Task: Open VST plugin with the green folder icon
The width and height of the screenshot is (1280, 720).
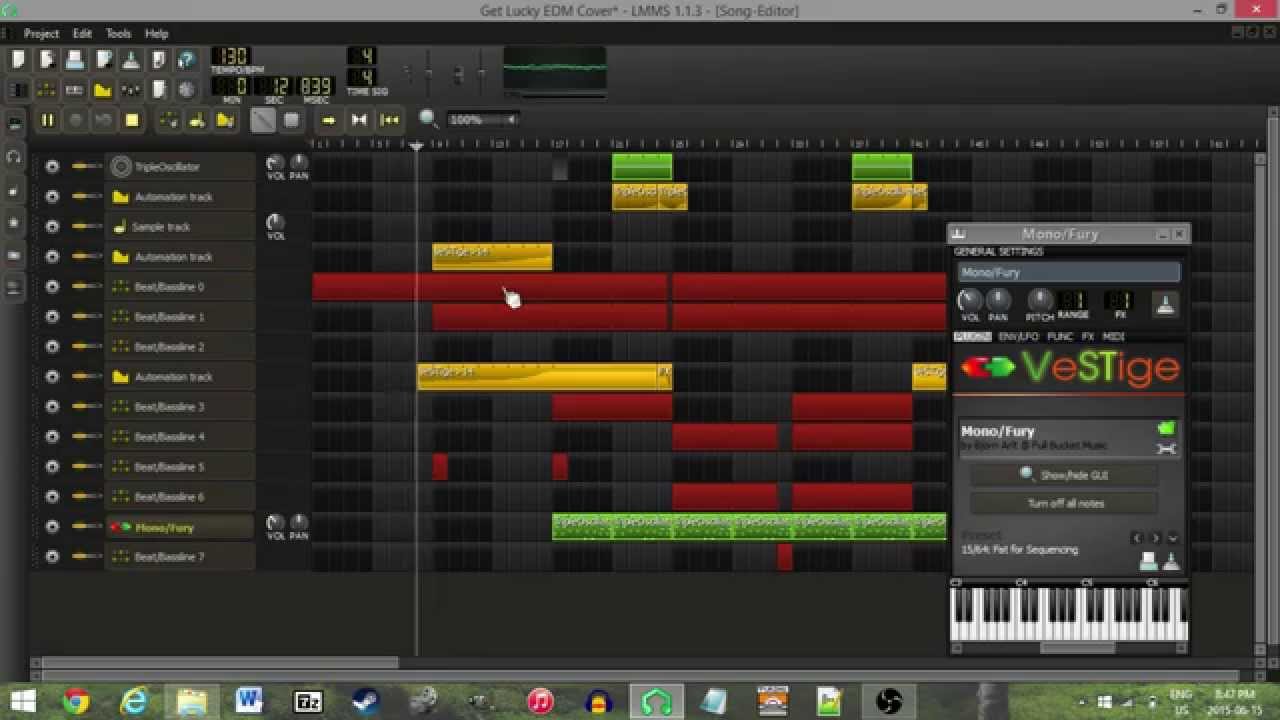Action: (x=1166, y=429)
